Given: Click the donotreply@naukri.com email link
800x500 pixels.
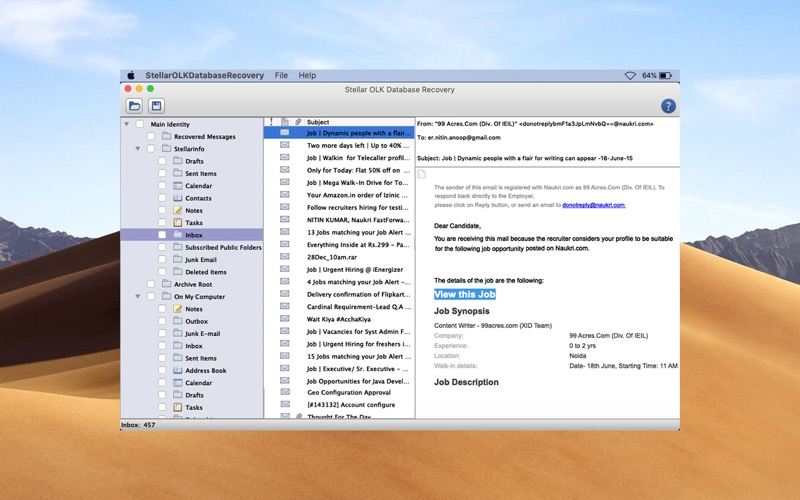Looking at the screenshot, I should 593,205.
